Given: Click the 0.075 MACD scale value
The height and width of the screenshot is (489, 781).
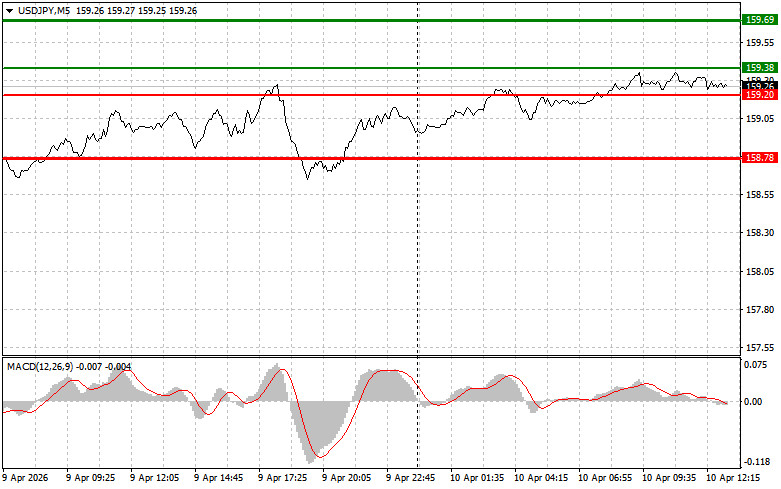Looking at the screenshot, I should coord(757,365).
